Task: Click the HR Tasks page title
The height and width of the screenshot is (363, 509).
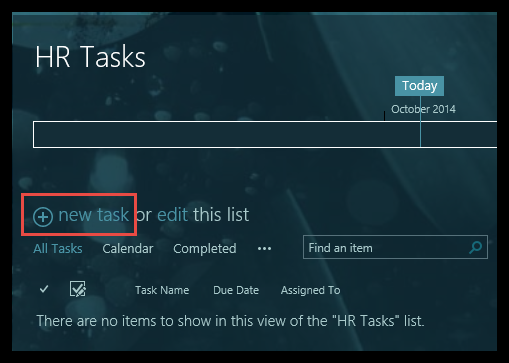Action: pyautogui.click(x=90, y=57)
